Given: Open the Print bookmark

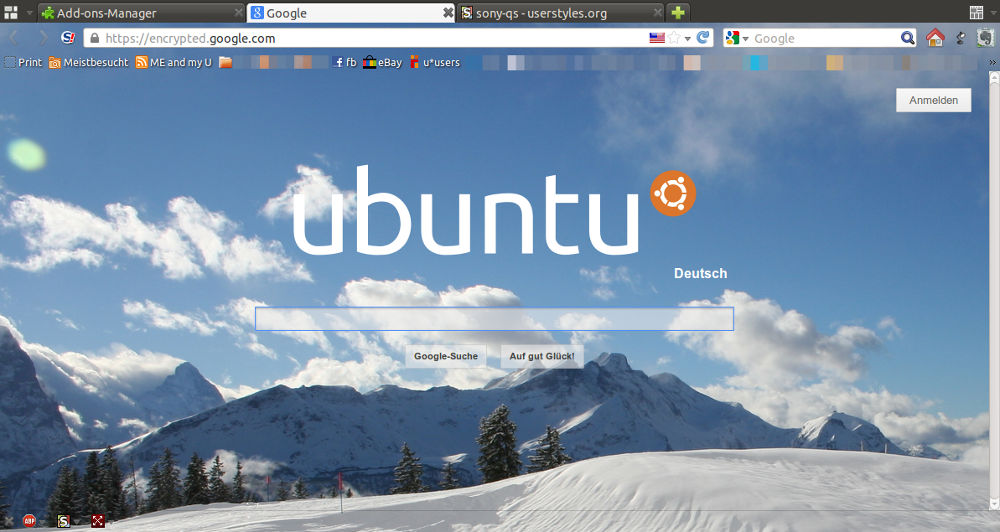Looking at the screenshot, I should [x=23, y=63].
